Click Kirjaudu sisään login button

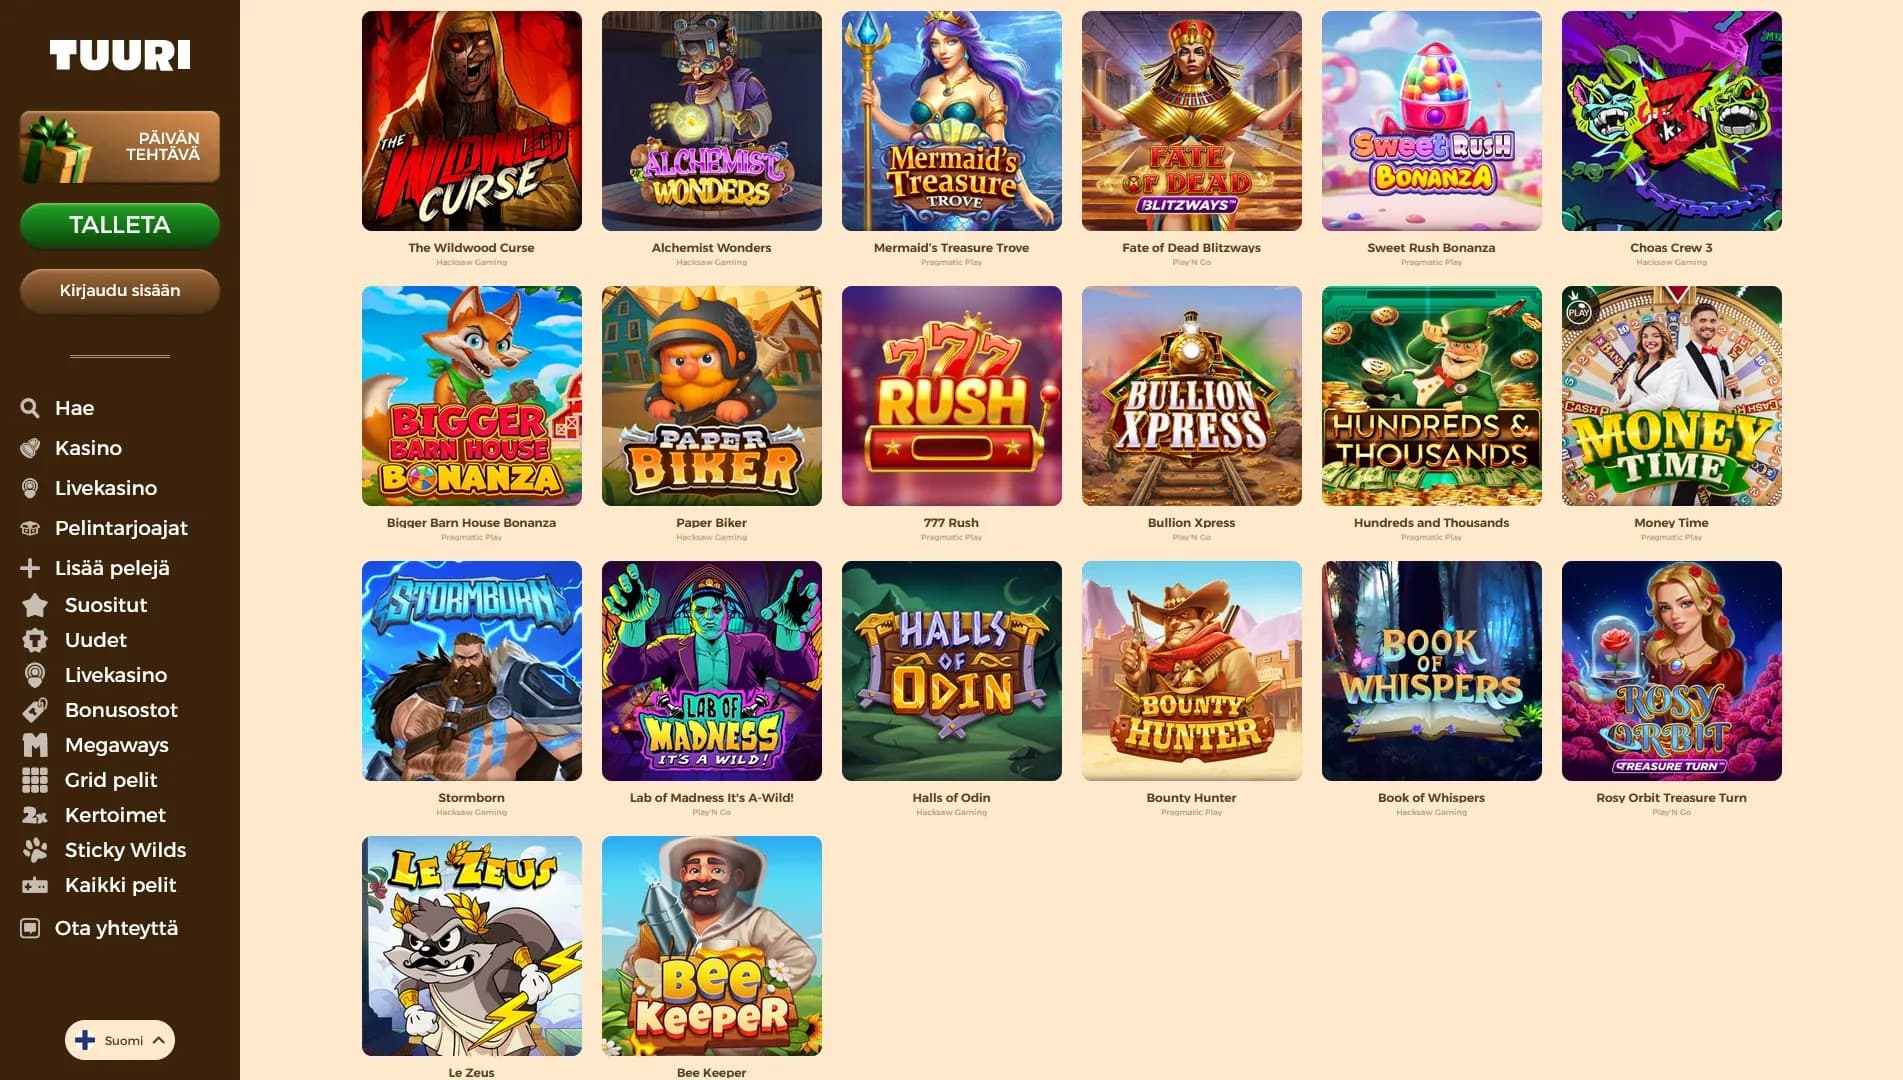click(x=120, y=291)
